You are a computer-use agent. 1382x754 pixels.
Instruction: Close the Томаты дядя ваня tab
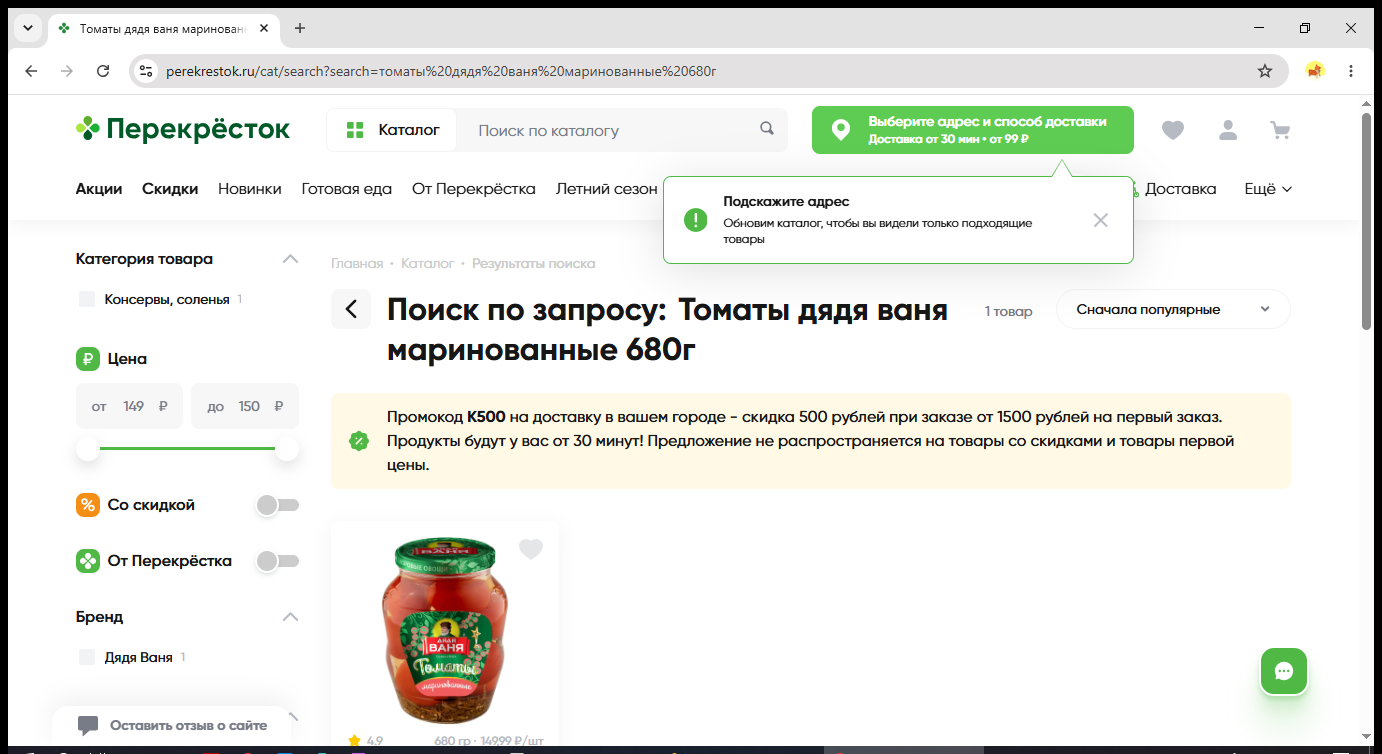[x=264, y=28]
